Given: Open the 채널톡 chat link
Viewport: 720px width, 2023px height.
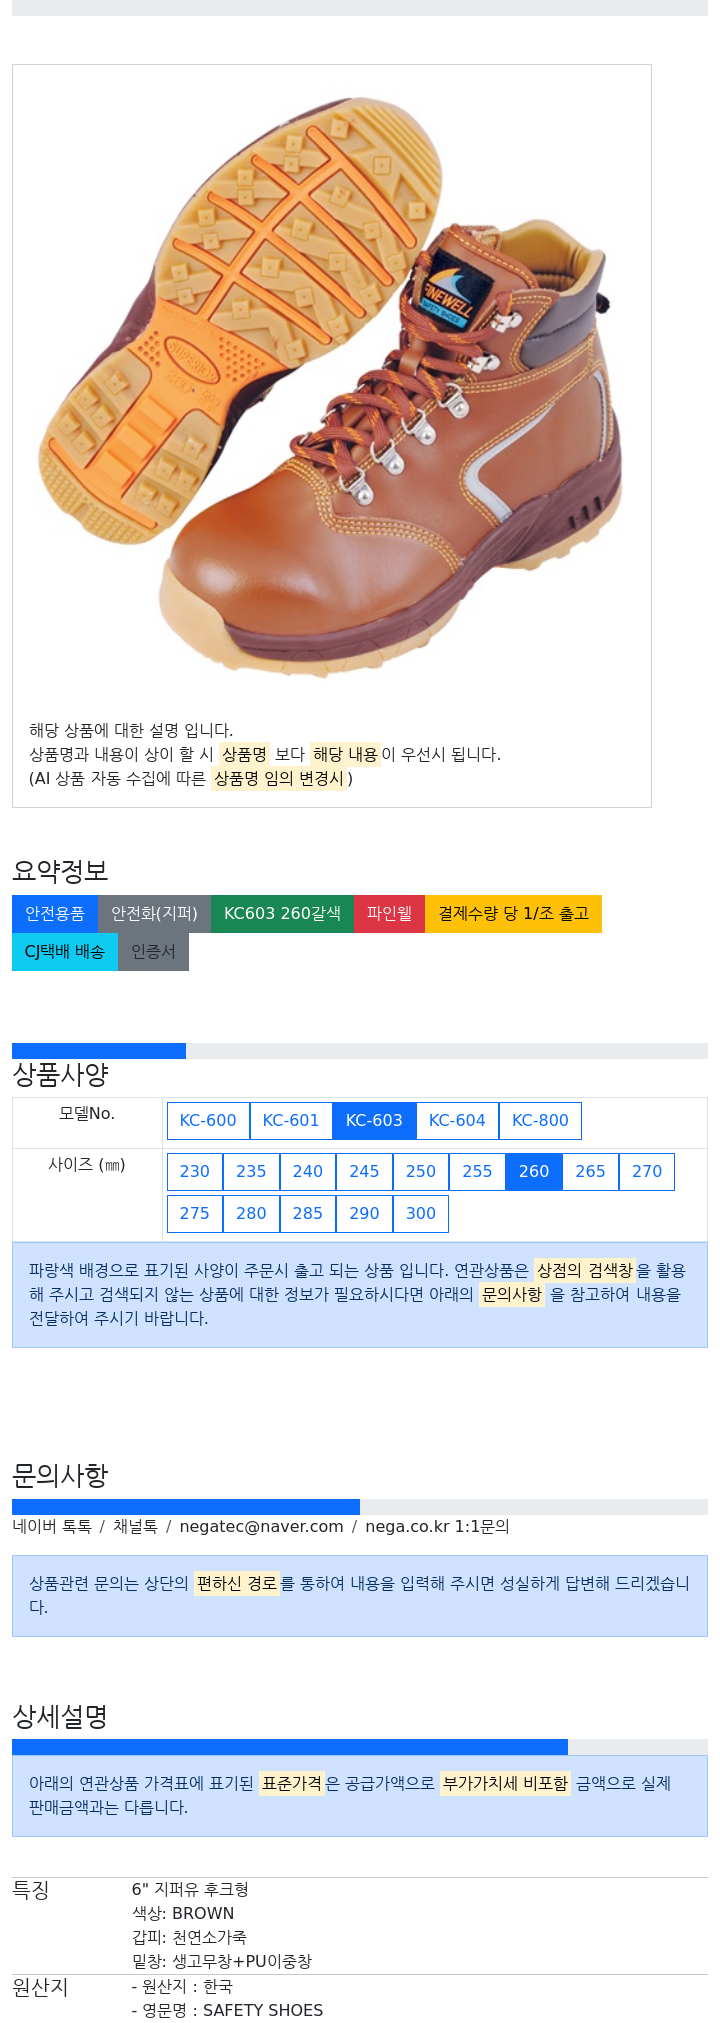Looking at the screenshot, I should click(135, 1527).
